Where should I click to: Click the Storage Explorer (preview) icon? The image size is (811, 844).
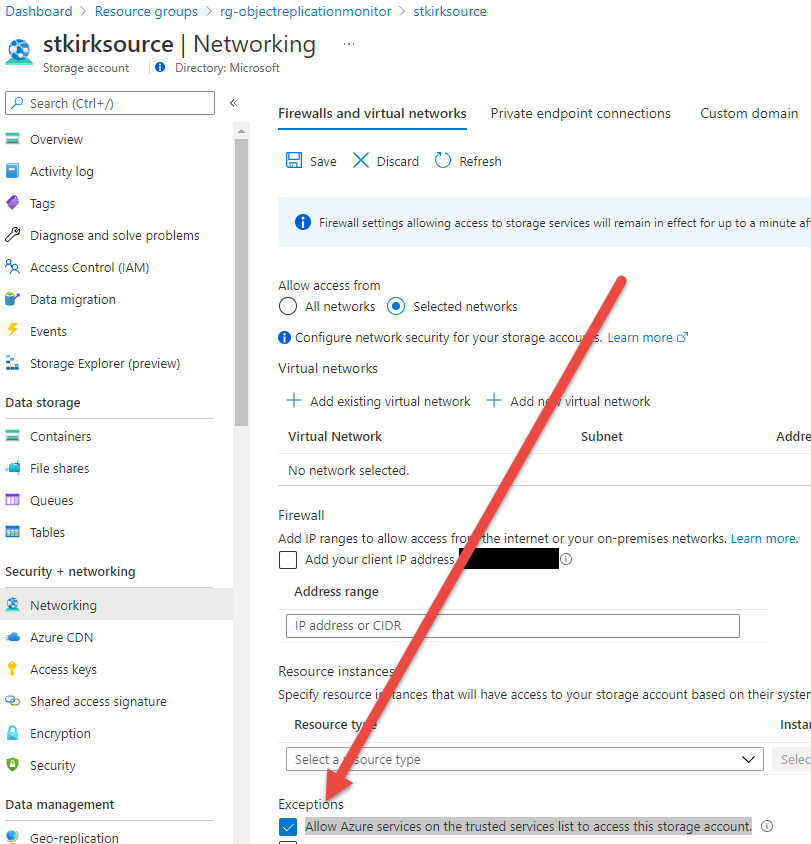(x=12, y=363)
